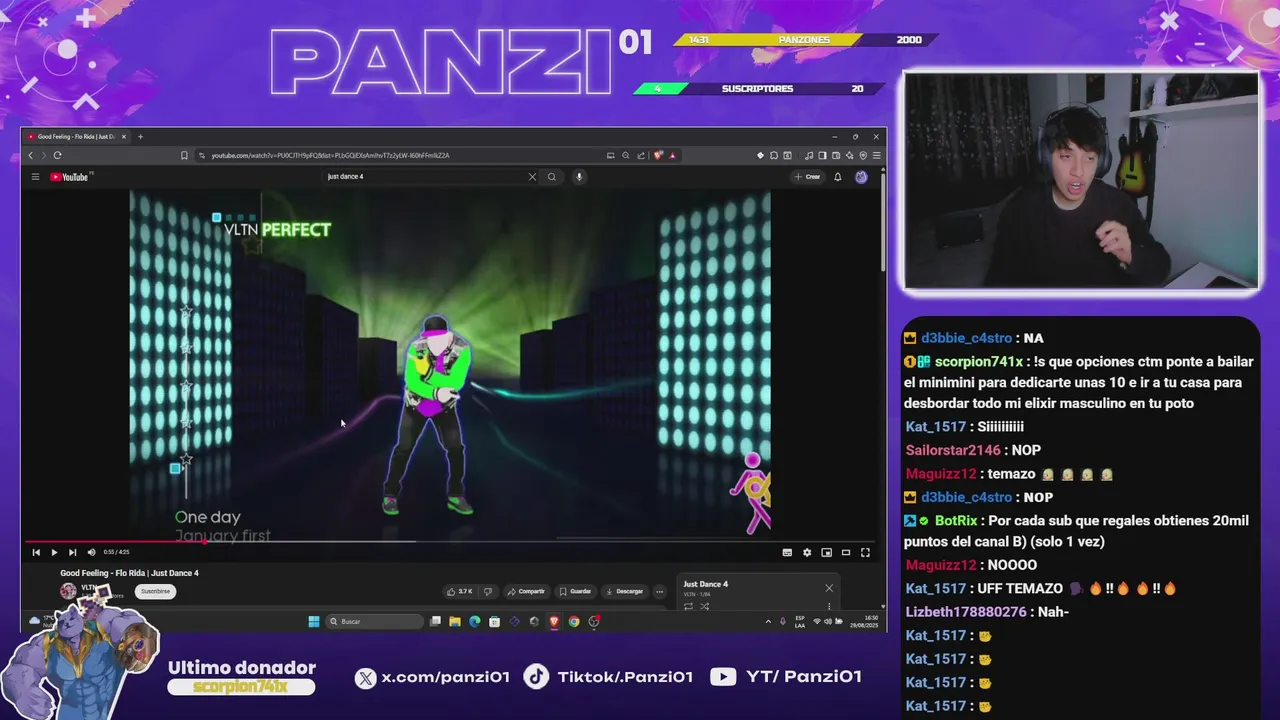Open YouTube notifications bell
The image size is (1280, 720).
click(x=837, y=177)
